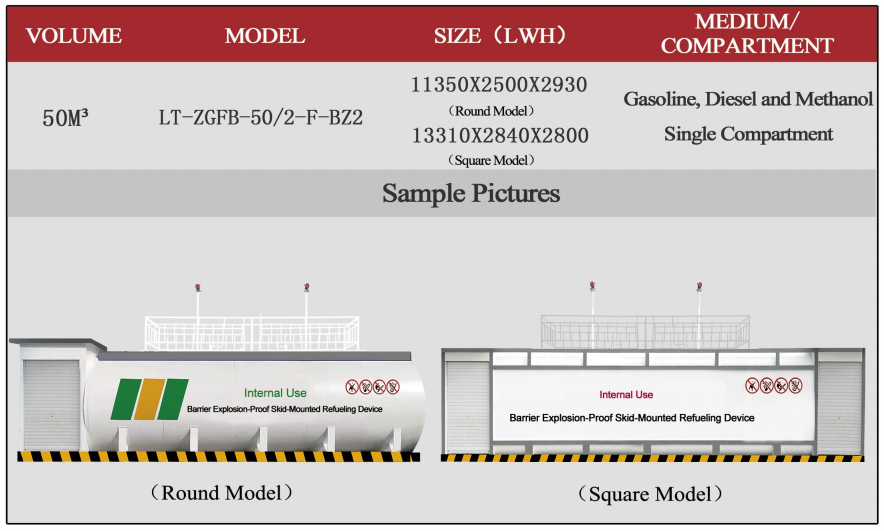Click the right shutter door on square model
Viewport: 884px width, 531px height.
[840, 407]
